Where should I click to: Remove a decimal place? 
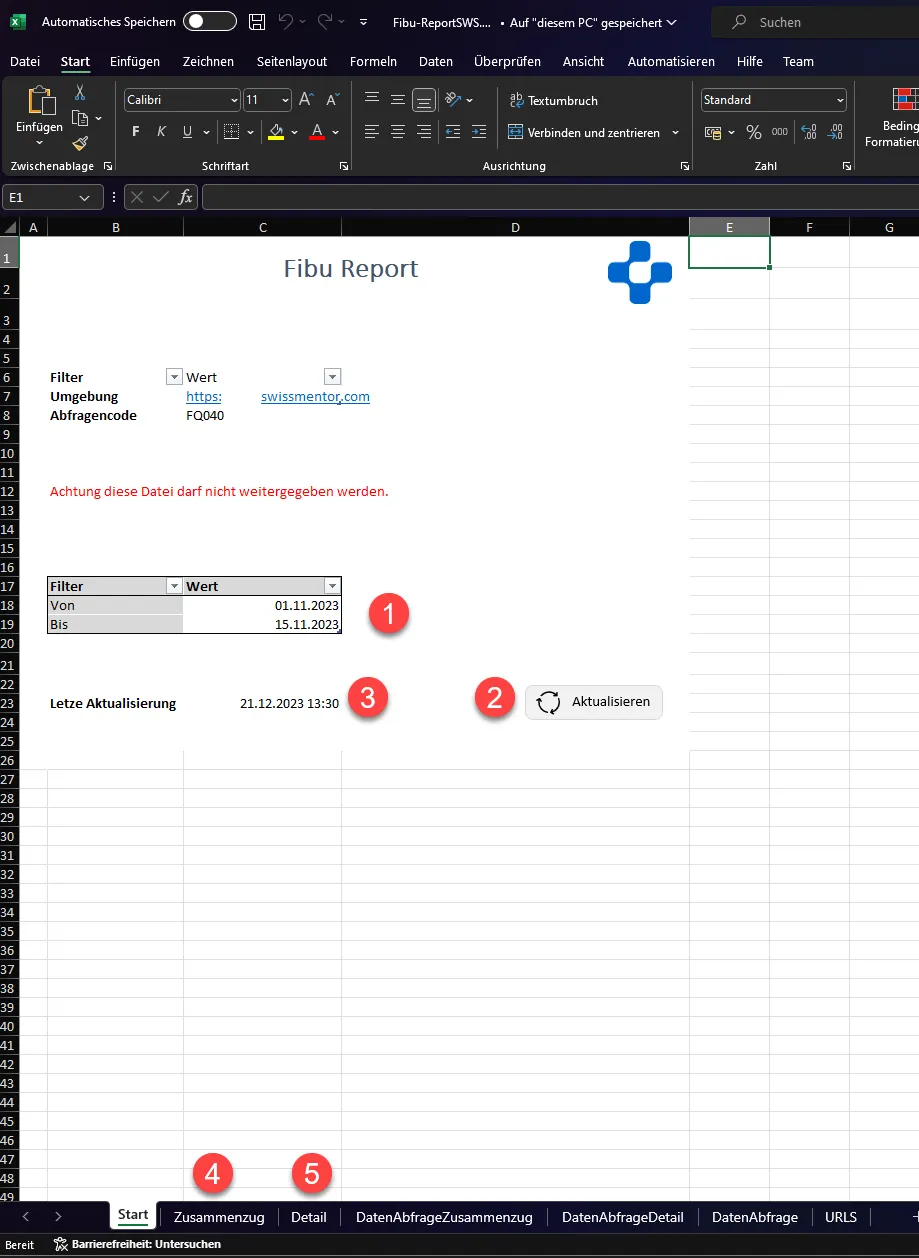point(836,133)
